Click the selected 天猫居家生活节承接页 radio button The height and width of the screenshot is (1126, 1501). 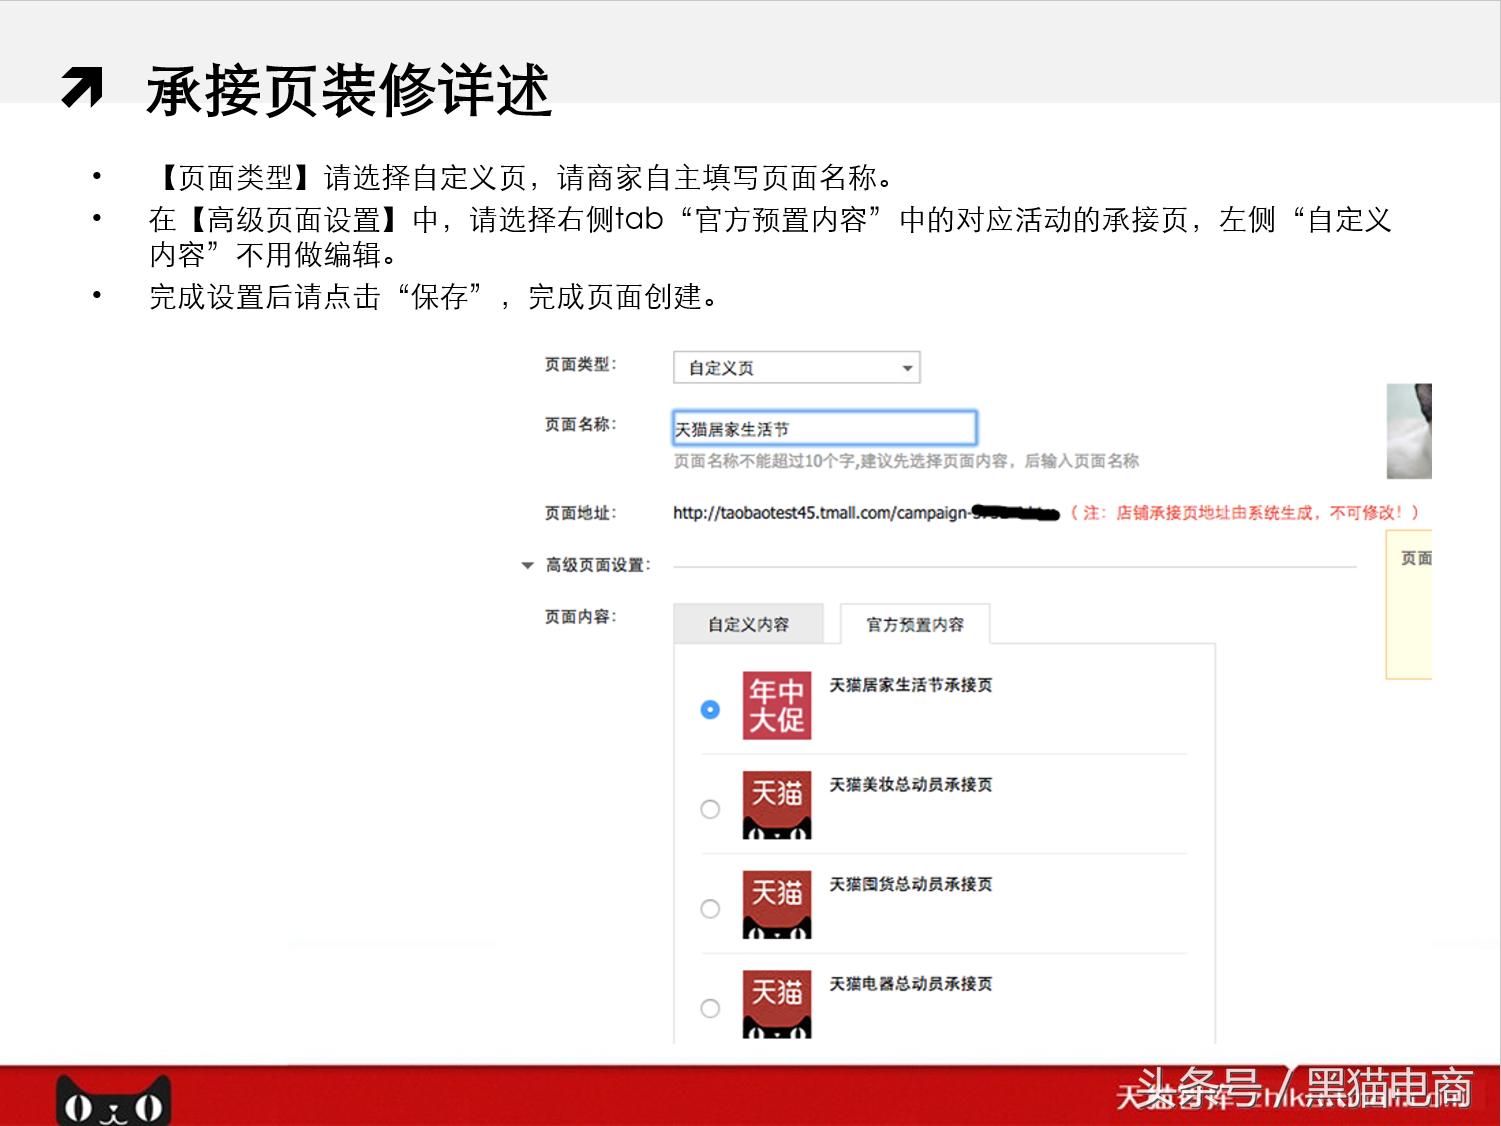[710, 710]
